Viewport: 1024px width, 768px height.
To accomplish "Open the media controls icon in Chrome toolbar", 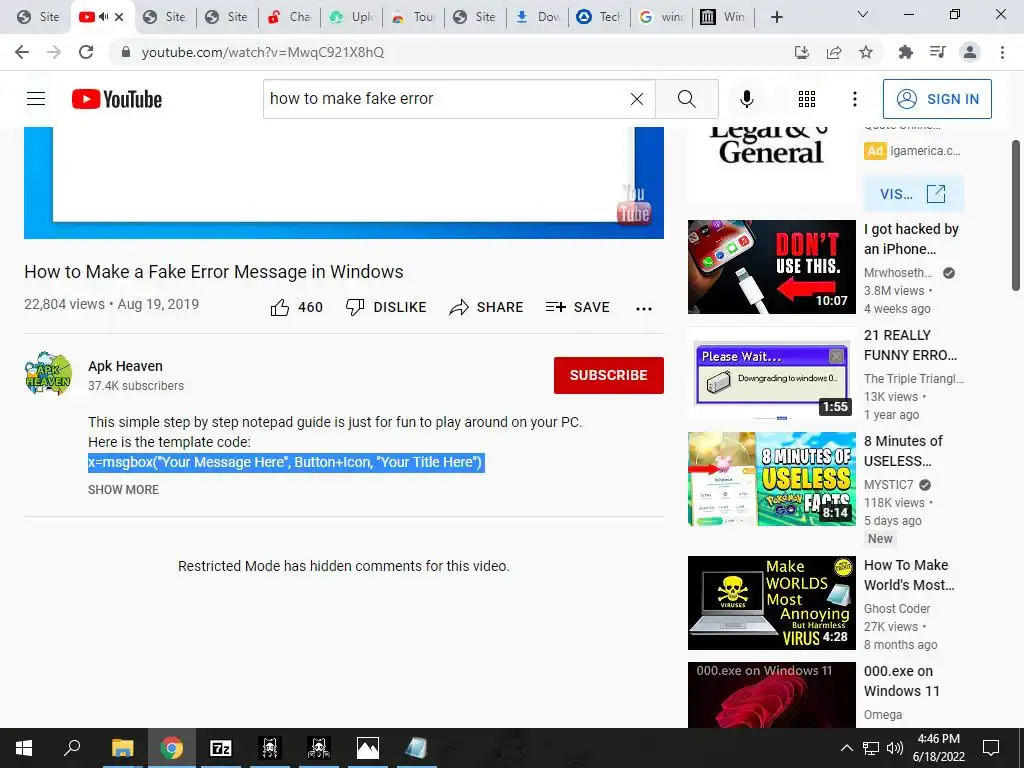I will 938,52.
